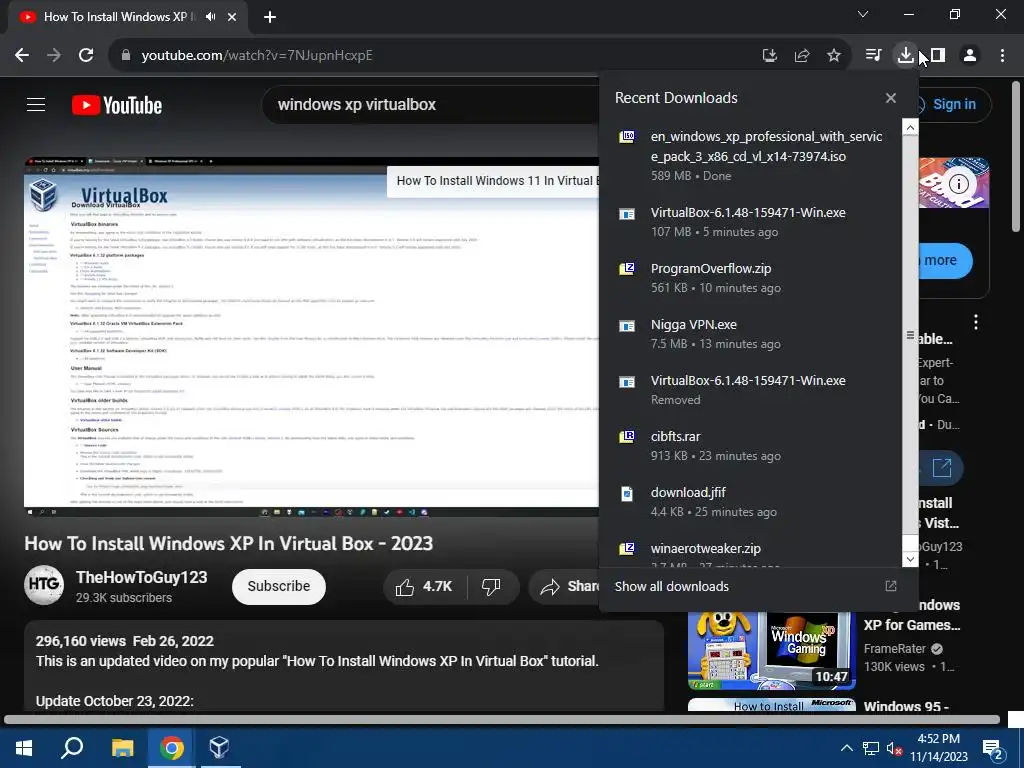Open the How To Install Windows 11 suggested card

point(493,181)
